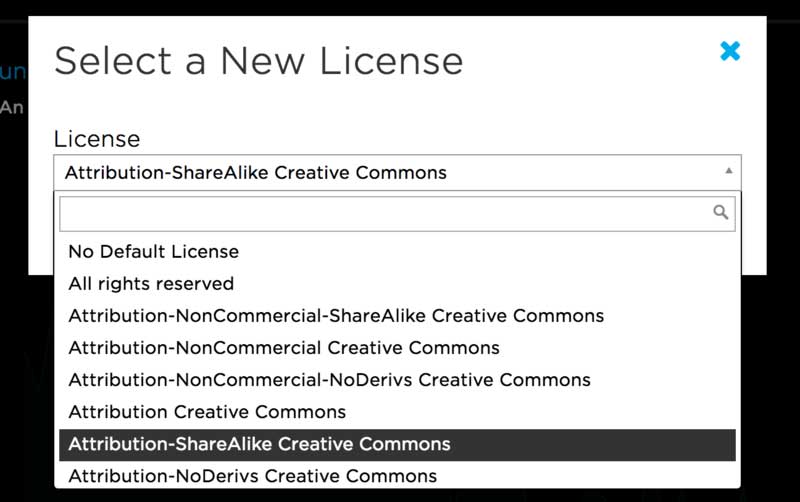
Task: Choose Attribution-NonCommercial-NoDerivs Creative Commons
Action: pos(329,380)
